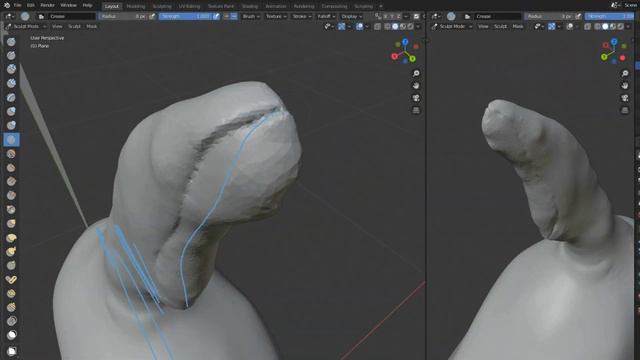
Task: Select the Clay brush tool
Action: pos(11,69)
